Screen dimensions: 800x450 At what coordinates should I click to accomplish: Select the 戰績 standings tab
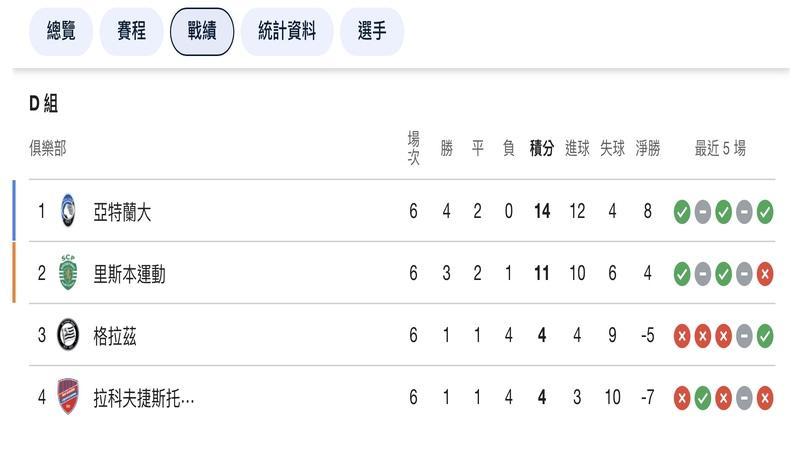(202, 32)
